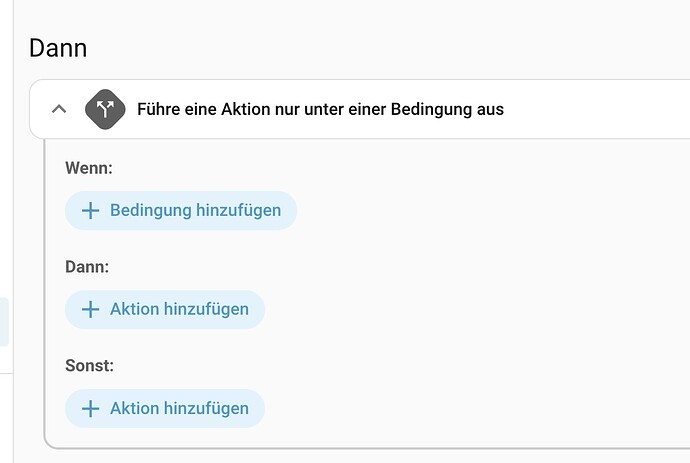Viewport: 690px width, 463px height.
Task: Click text Aktion hinzufügen in the Dann block
Action: click(179, 310)
